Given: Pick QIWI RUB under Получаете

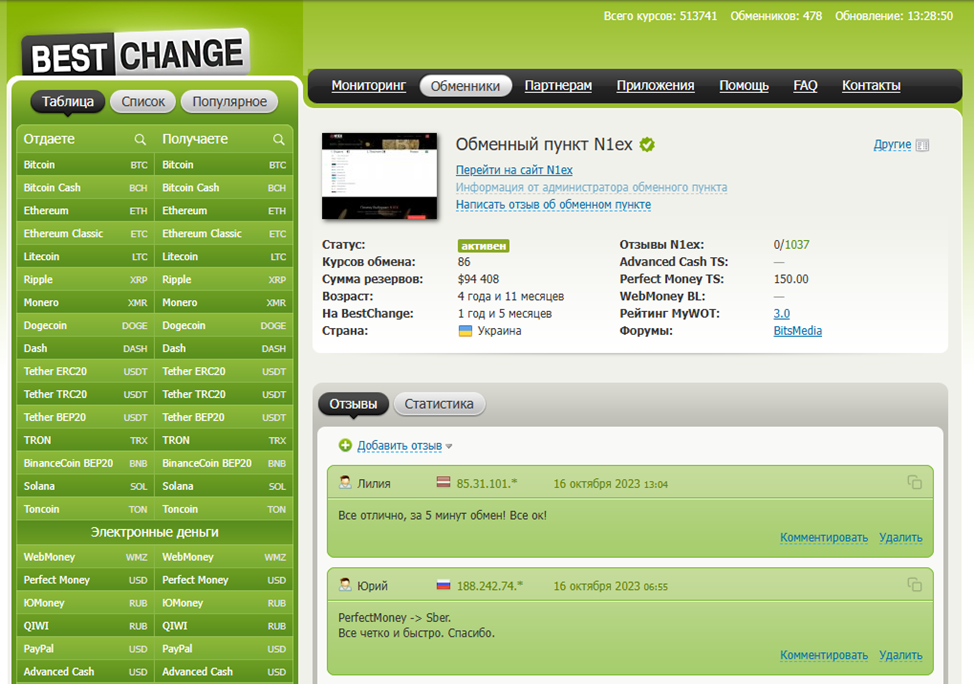Looking at the screenshot, I should pyautogui.click(x=224, y=626).
